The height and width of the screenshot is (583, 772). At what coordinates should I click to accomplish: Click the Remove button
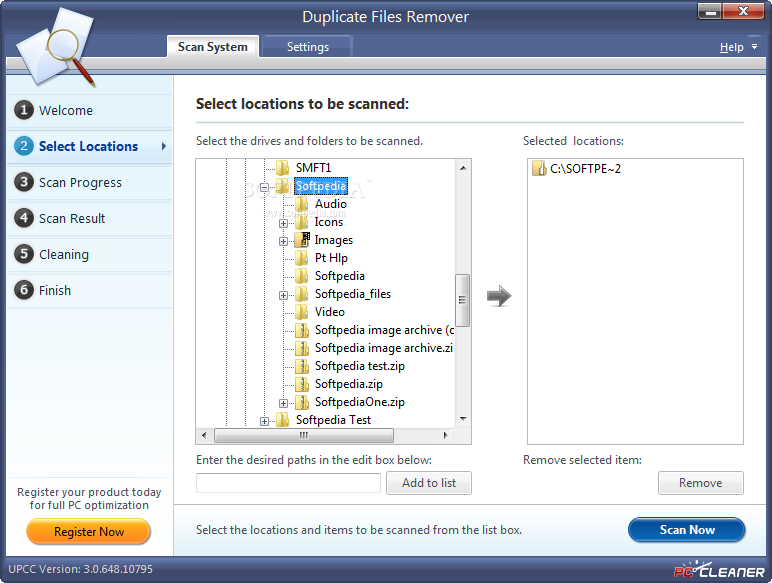click(x=701, y=483)
